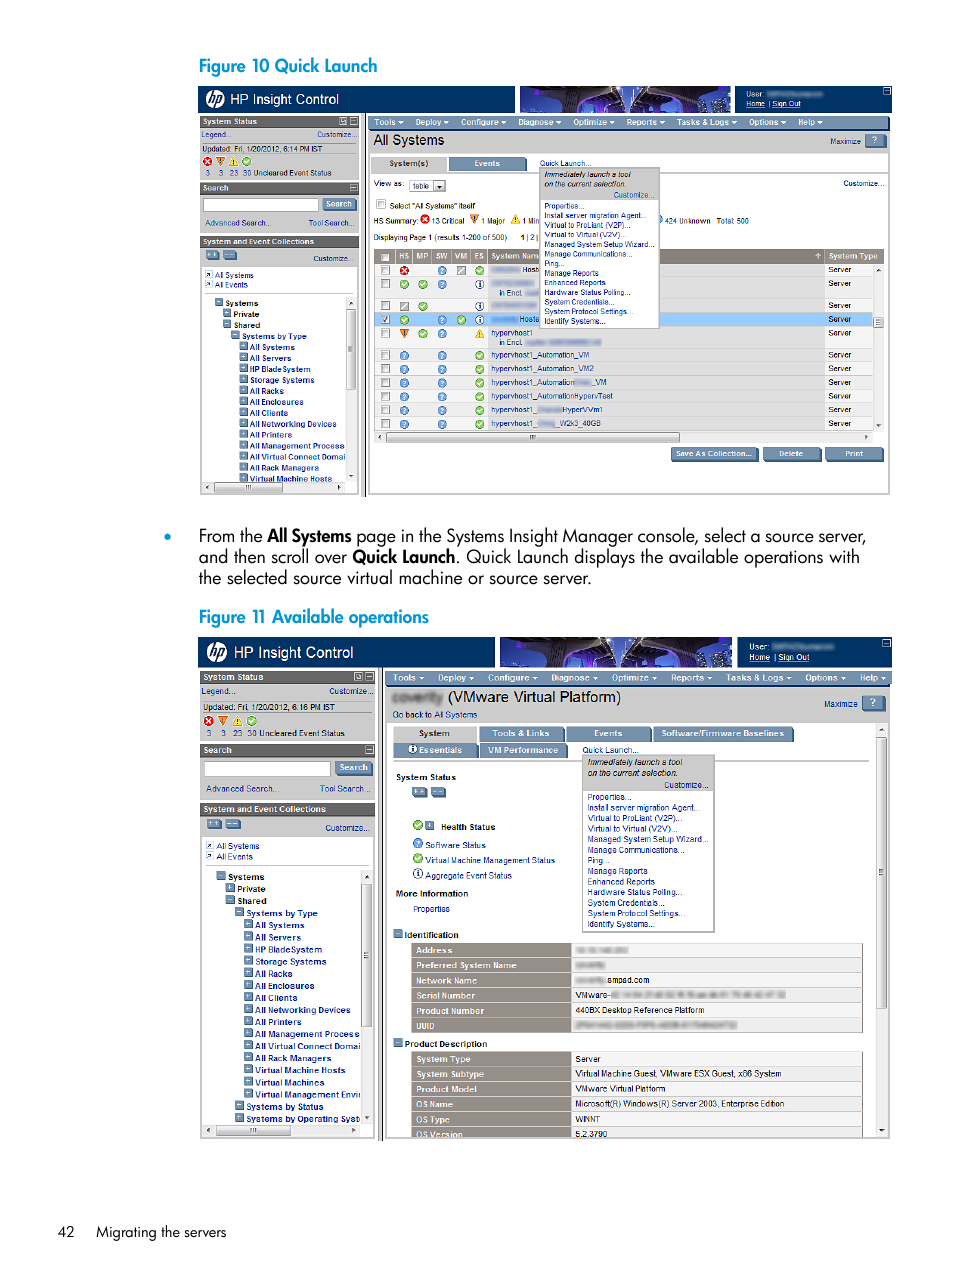Click Save As Collection button in Figure 10
Image resolution: width=954 pixels, height=1271 pixels.
point(713,453)
